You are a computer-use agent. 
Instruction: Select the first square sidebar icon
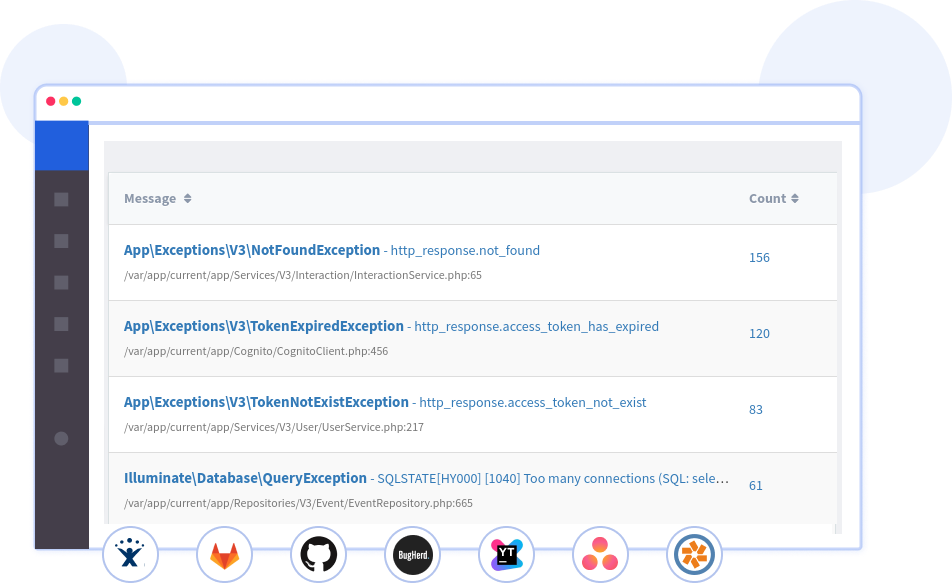pos(61,200)
